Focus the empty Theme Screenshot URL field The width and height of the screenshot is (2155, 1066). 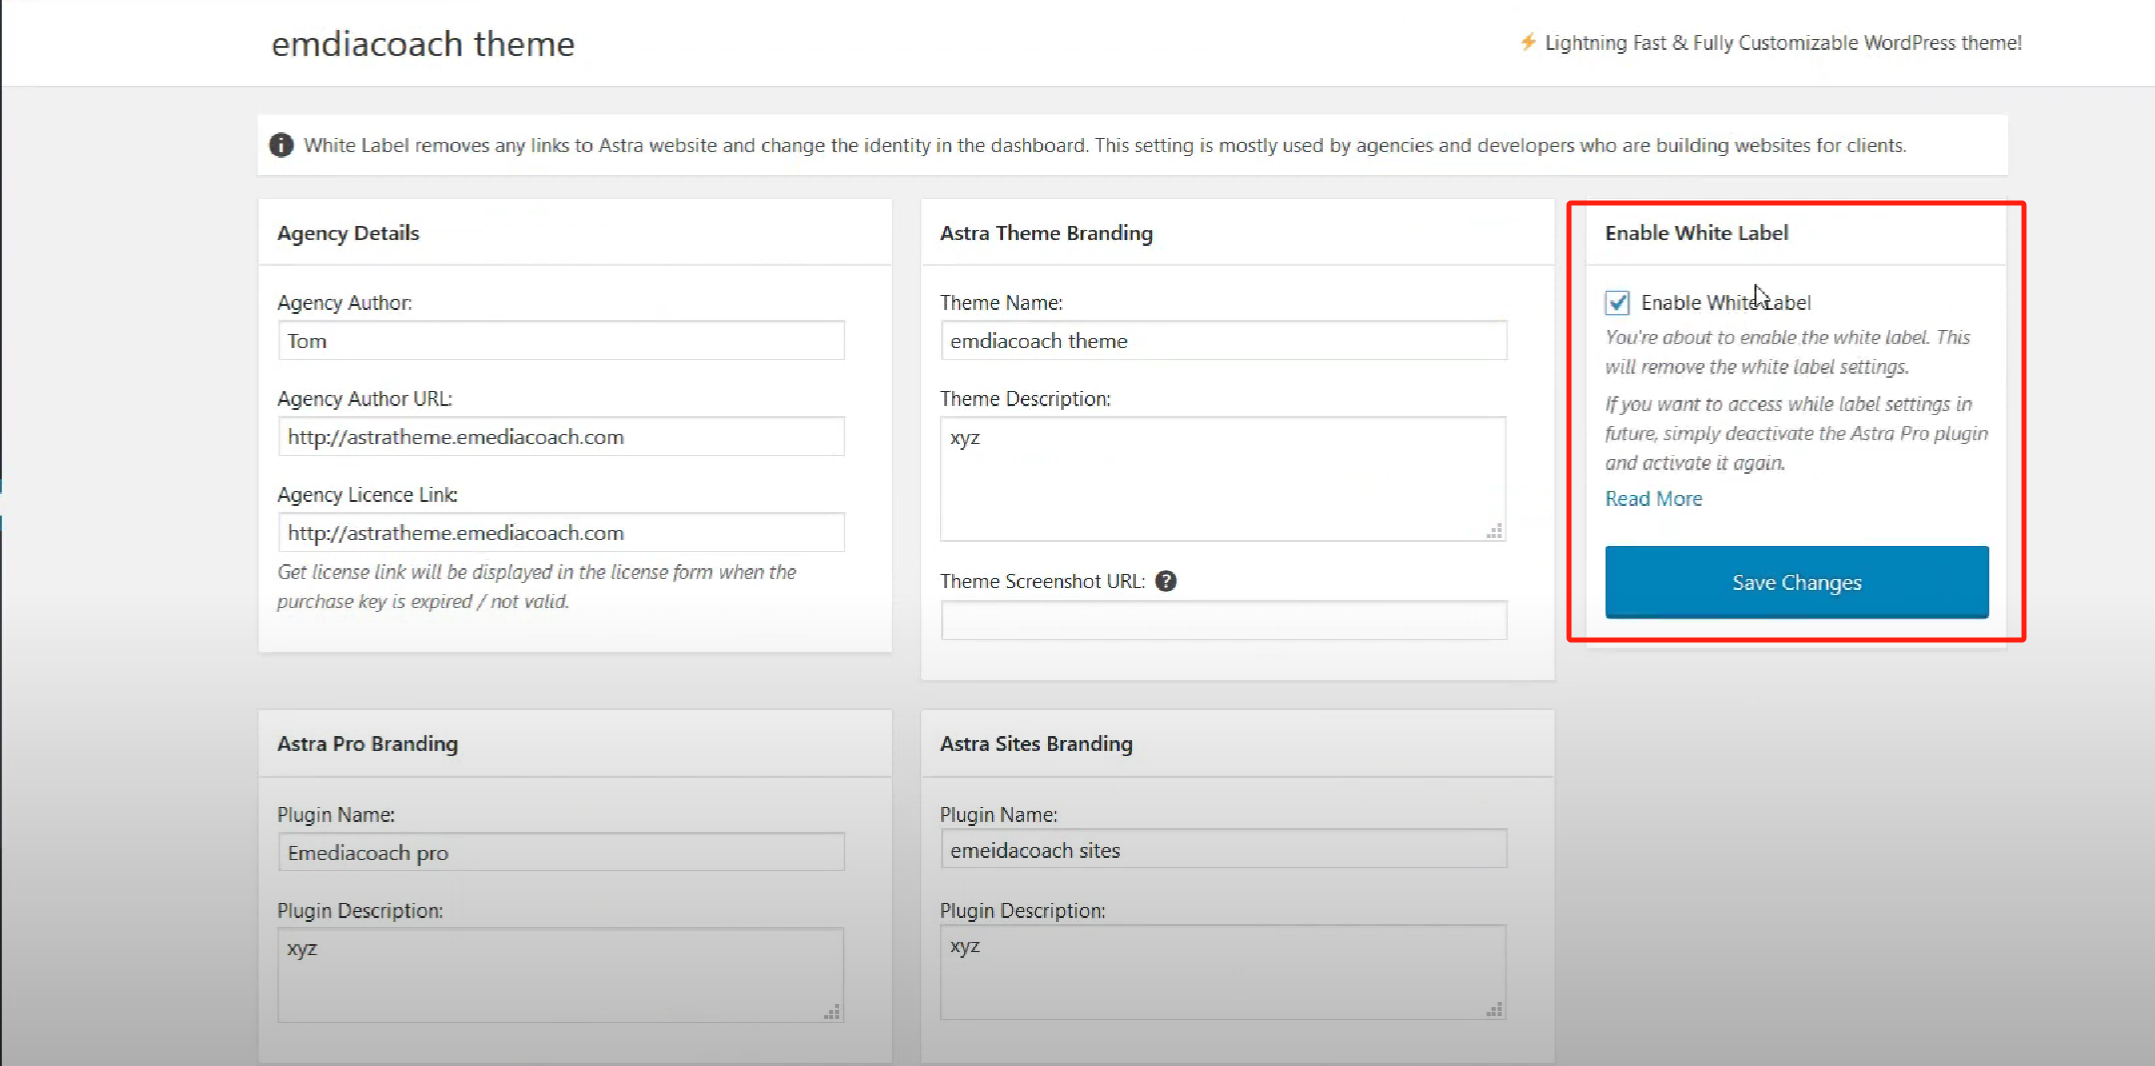click(x=1223, y=620)
